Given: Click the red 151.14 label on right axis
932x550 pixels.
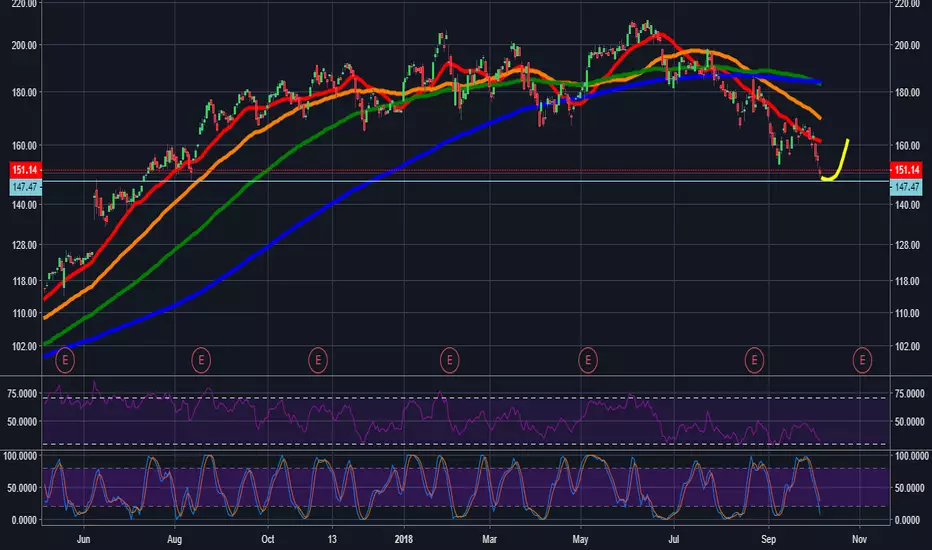Looking at the screenshot, I should tap(906, 170).
